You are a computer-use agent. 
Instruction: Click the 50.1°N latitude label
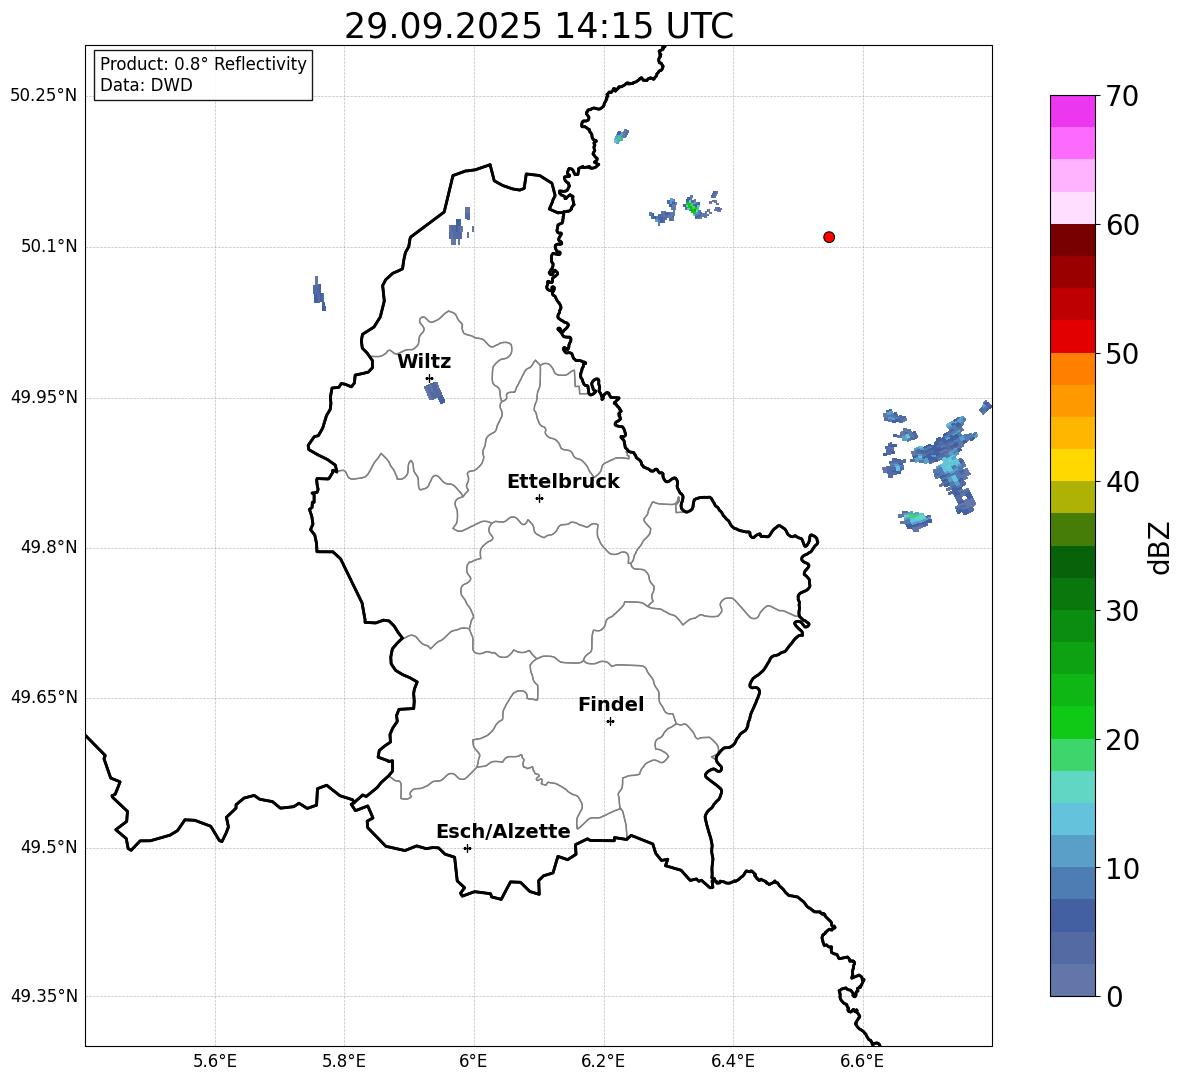tap(49, 247)
